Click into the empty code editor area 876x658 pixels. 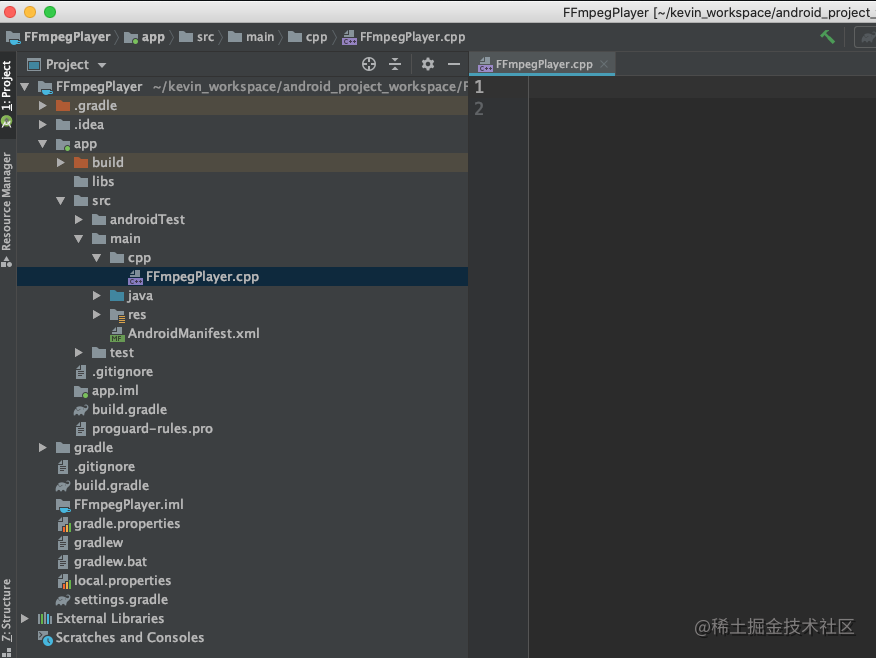tap(702, 366)
